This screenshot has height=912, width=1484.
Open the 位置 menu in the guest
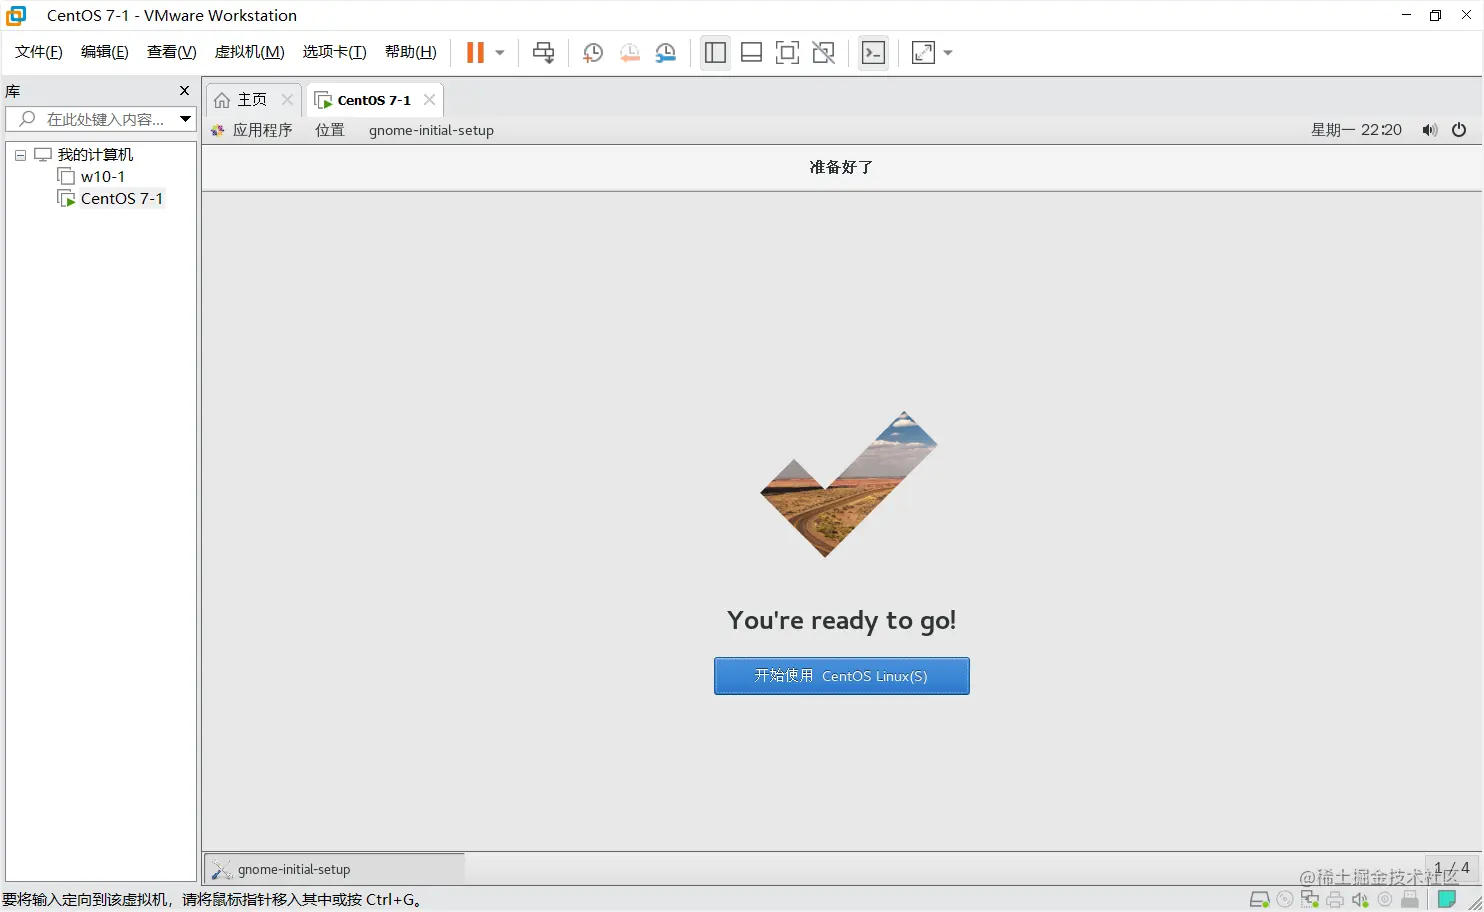330,130
